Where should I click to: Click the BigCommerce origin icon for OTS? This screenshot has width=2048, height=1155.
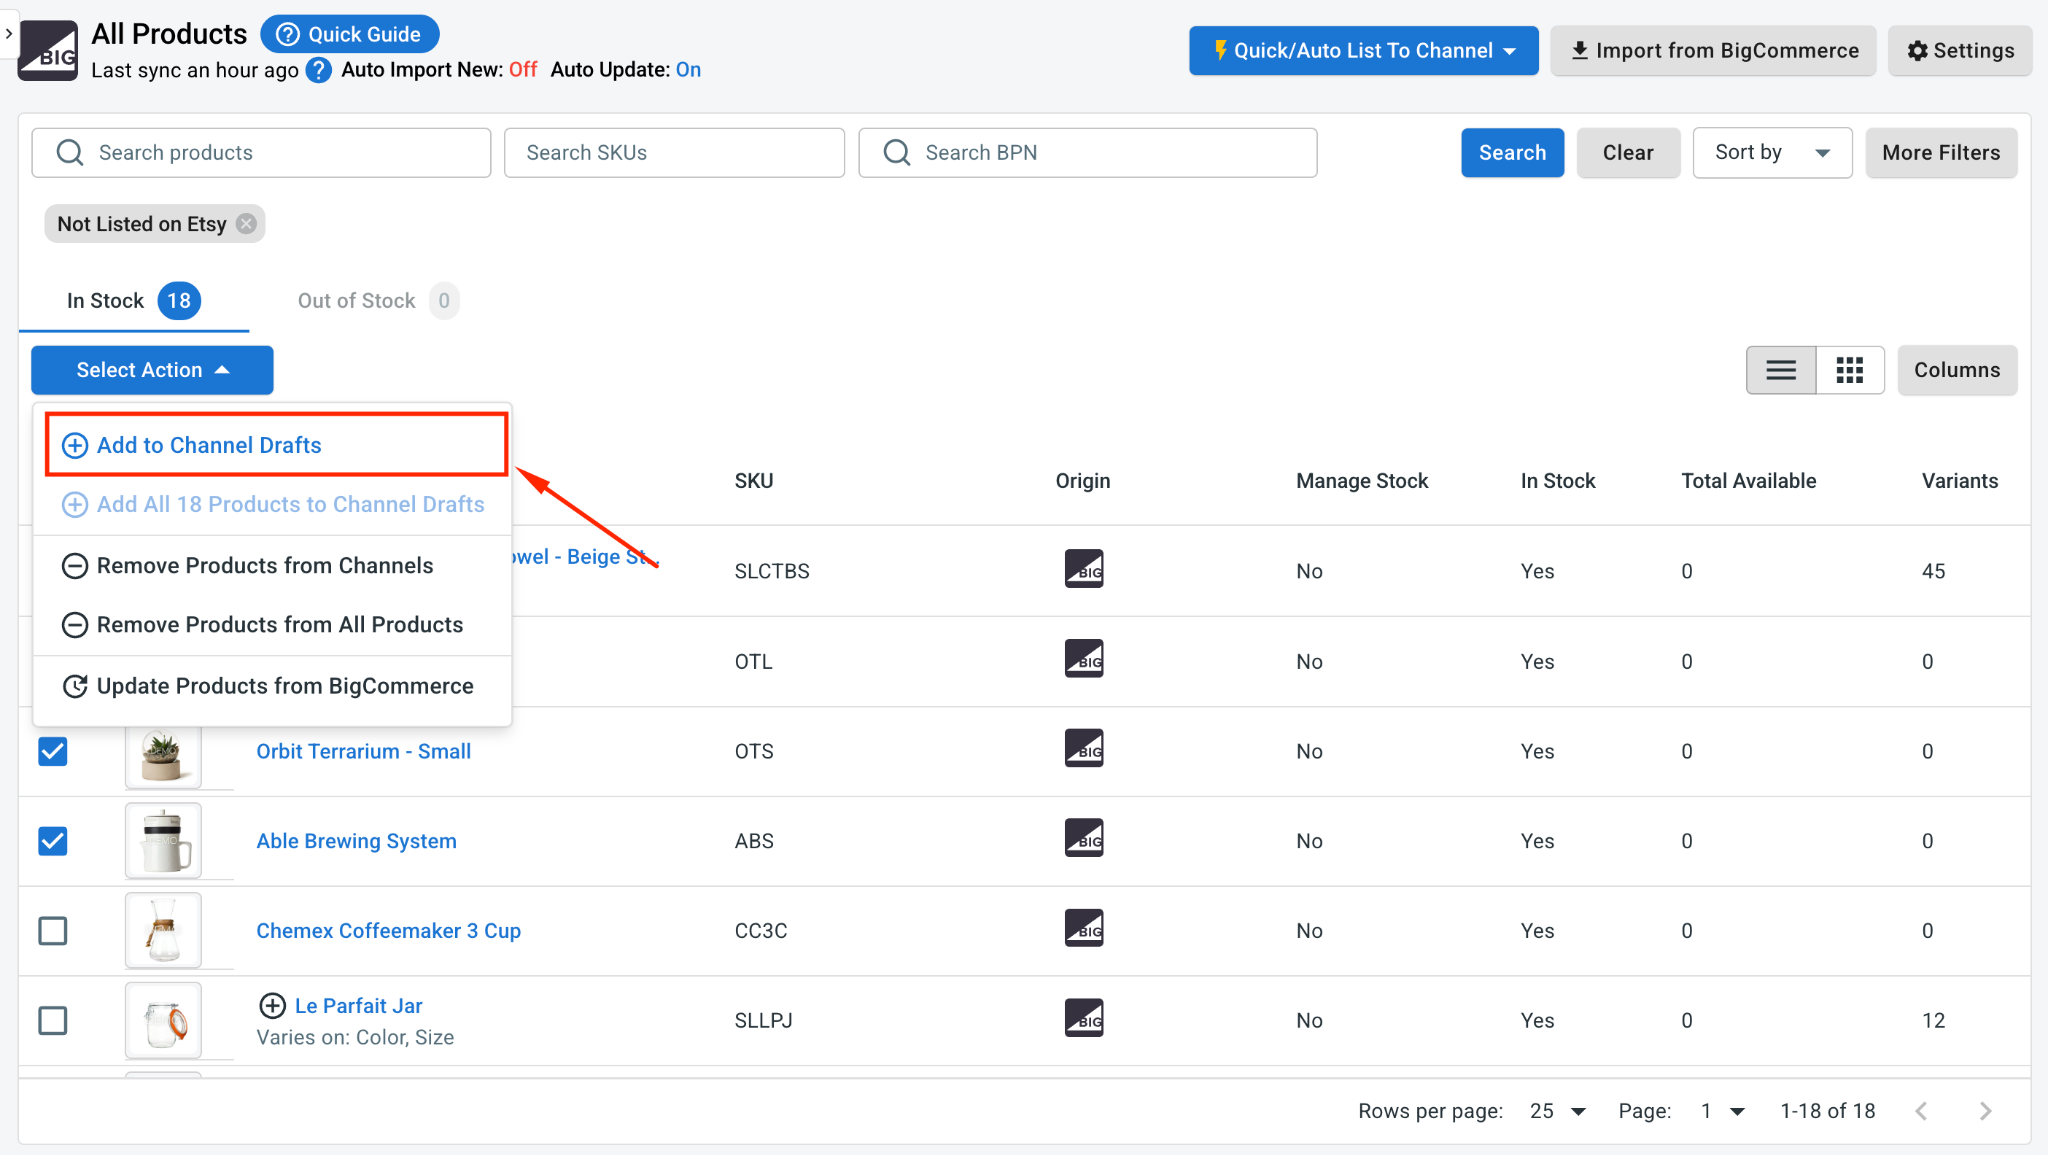tap(1084, 749)
